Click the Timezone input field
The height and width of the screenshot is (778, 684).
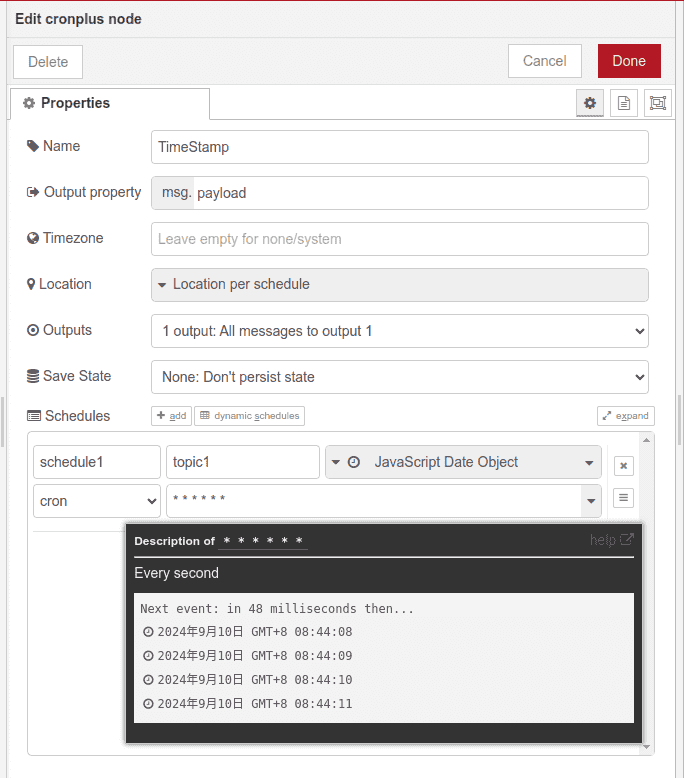pos(399,239)
